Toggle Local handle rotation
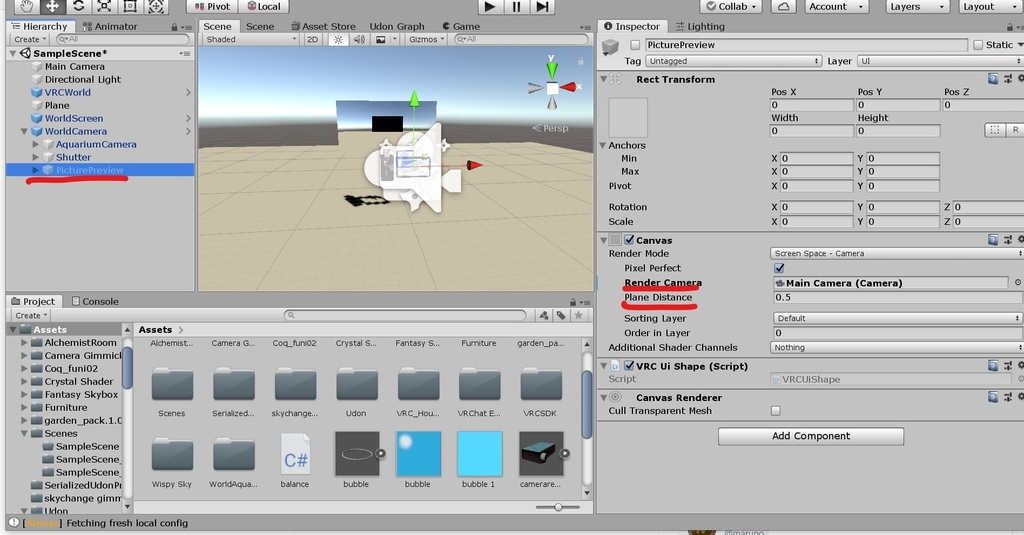The width and height of the screenshot is (1024, 535). pos(264,7)
